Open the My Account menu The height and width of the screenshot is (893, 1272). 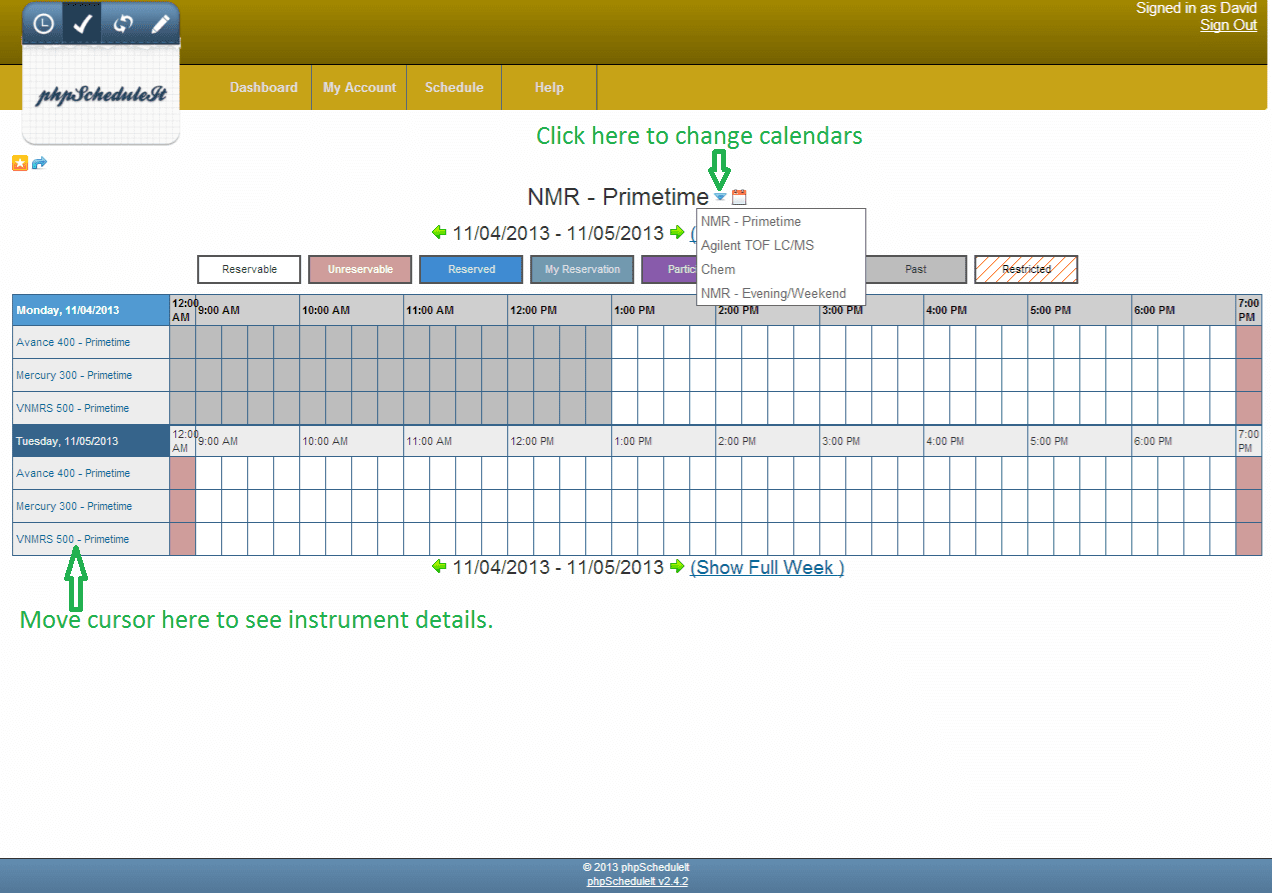coord(359,87)
